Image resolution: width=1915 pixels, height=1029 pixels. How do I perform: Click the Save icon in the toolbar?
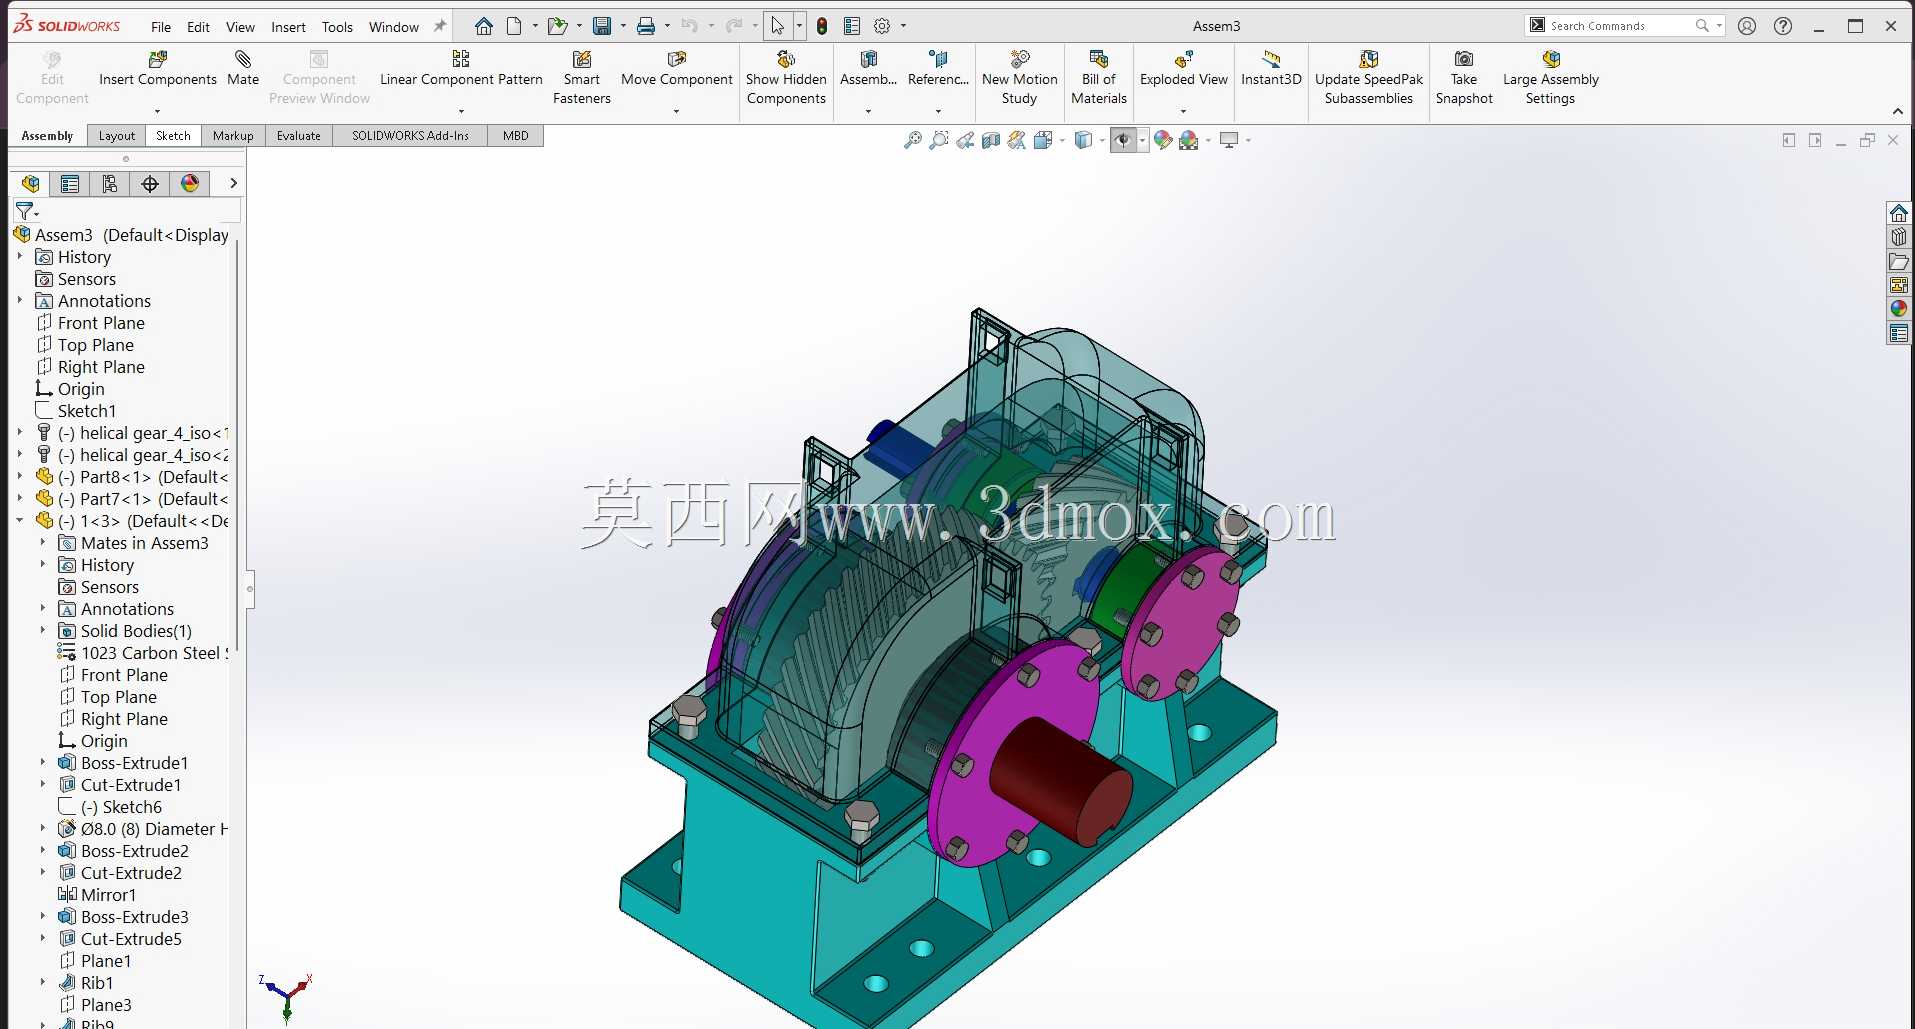tap(602, 26)
